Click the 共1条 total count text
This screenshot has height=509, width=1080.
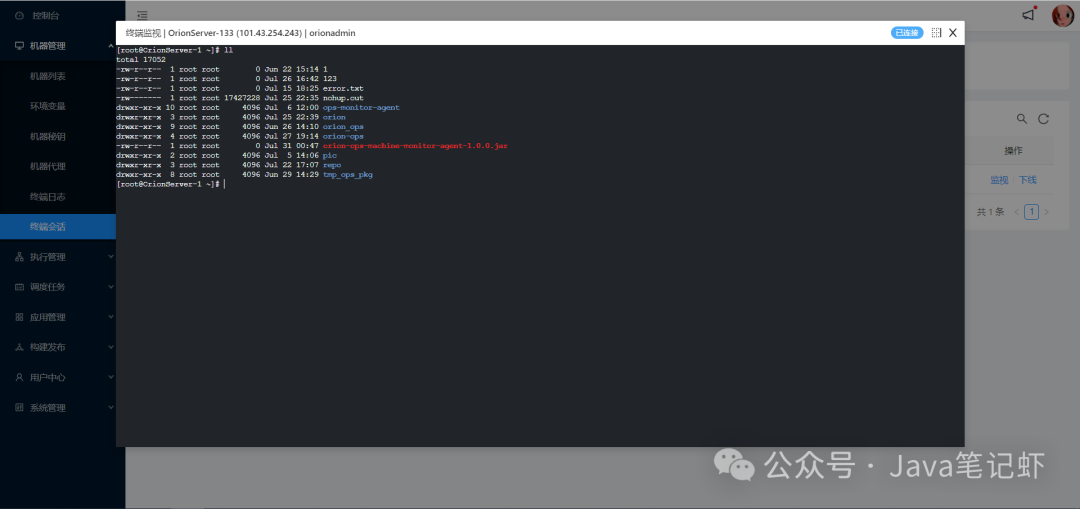click(990, 212)
